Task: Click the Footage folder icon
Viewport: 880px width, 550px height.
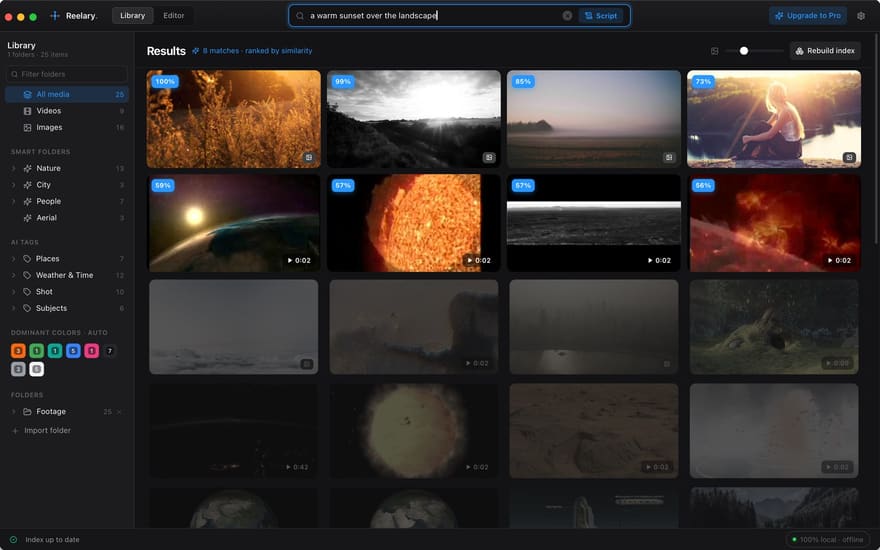Action: pyautogui.click(x=27, y=412)
